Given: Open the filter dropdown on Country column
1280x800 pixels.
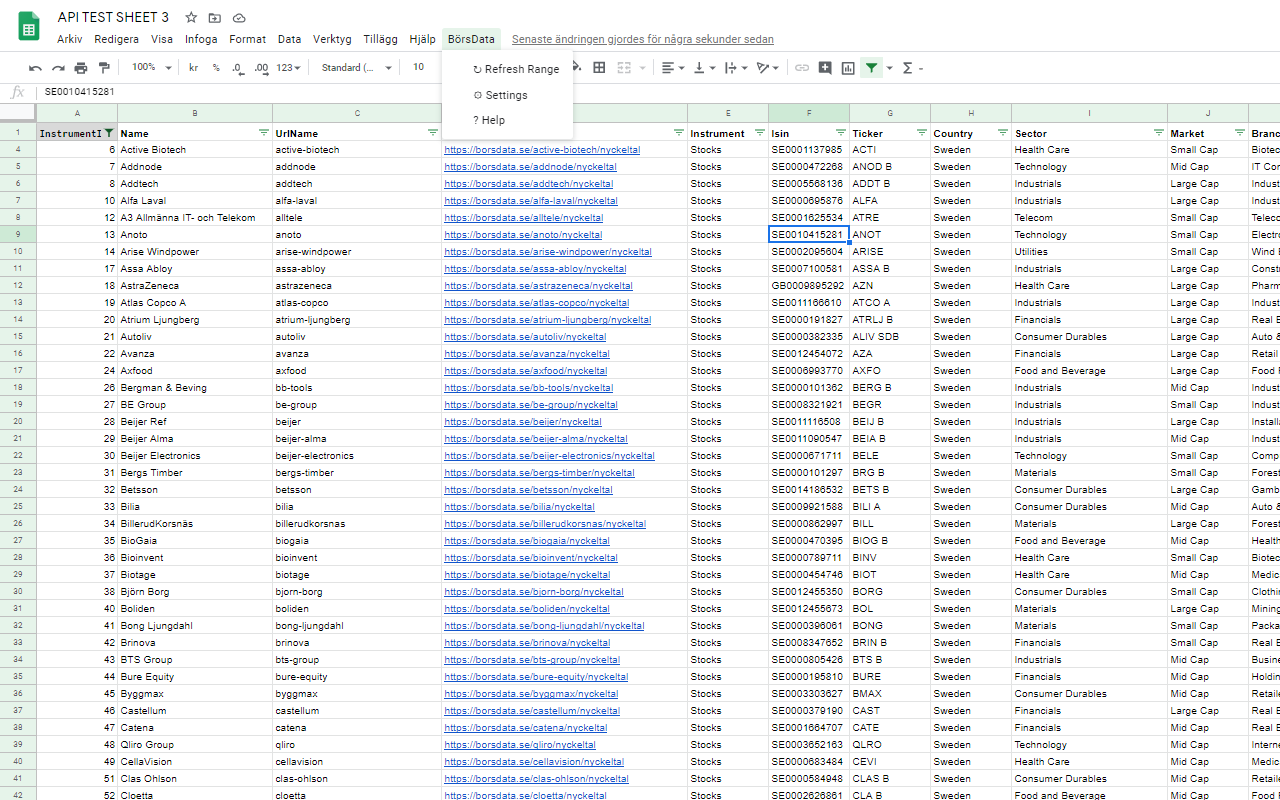Looking at the screenshot, I should click(x=1003, y=133).
